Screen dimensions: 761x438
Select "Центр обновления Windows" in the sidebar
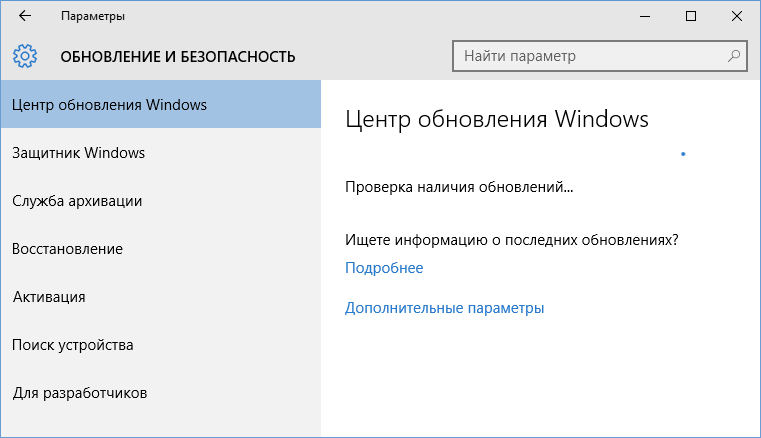click(161, 104)
